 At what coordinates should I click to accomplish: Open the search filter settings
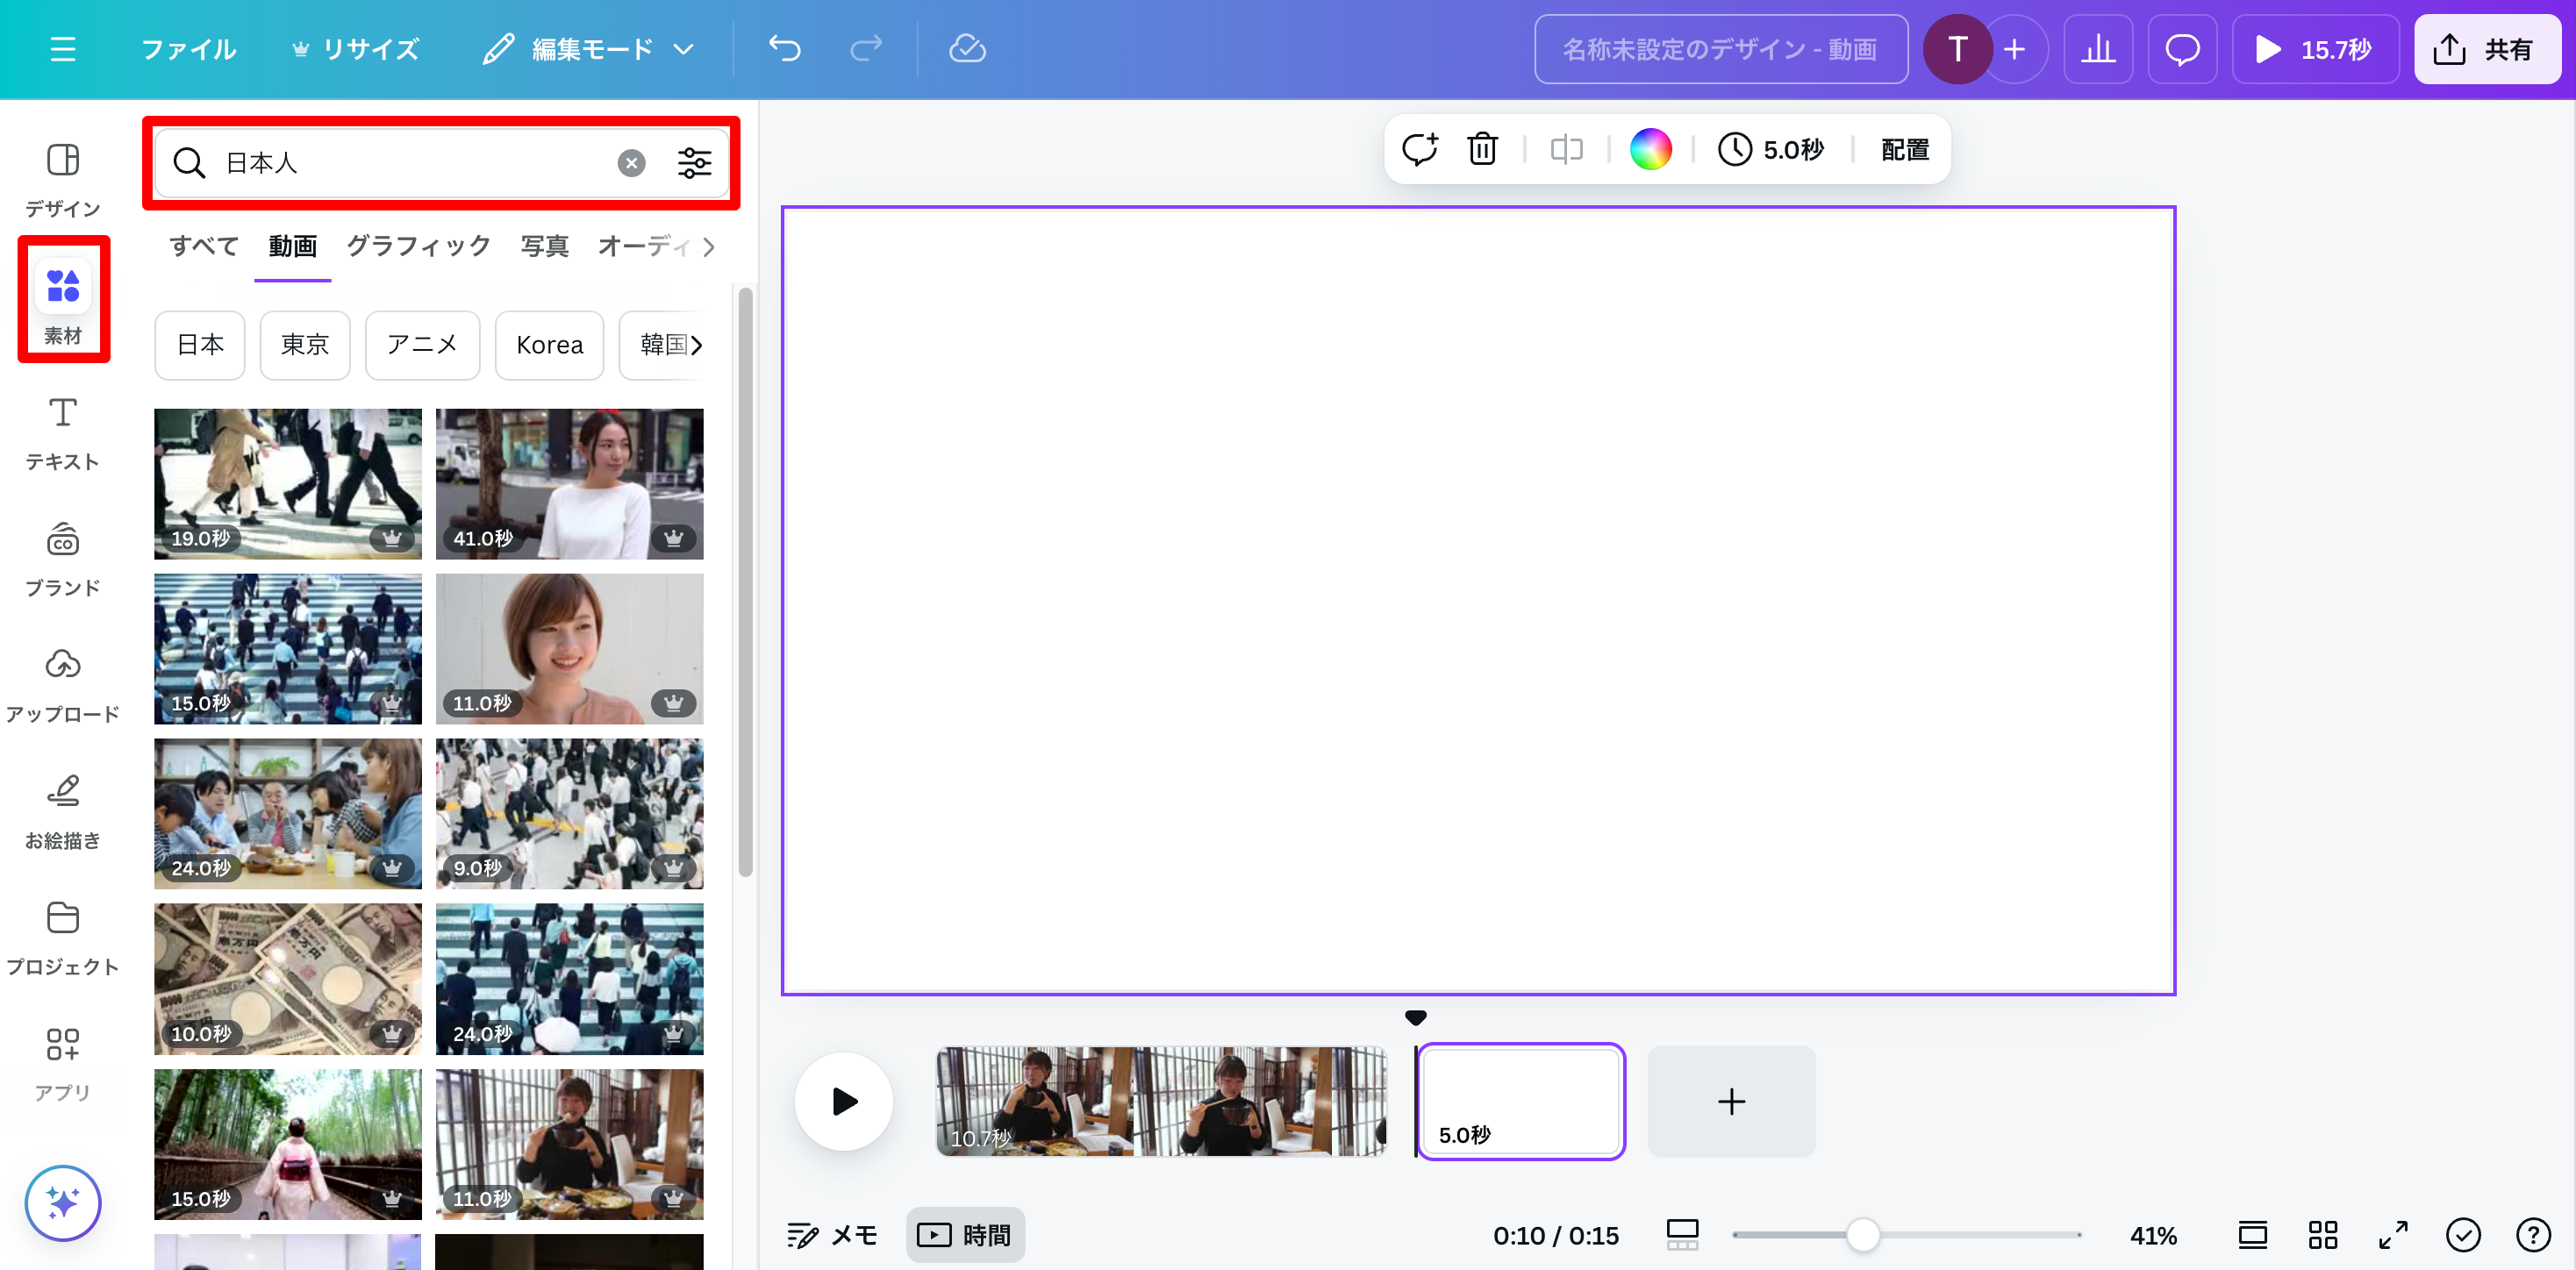pos(694,162)
